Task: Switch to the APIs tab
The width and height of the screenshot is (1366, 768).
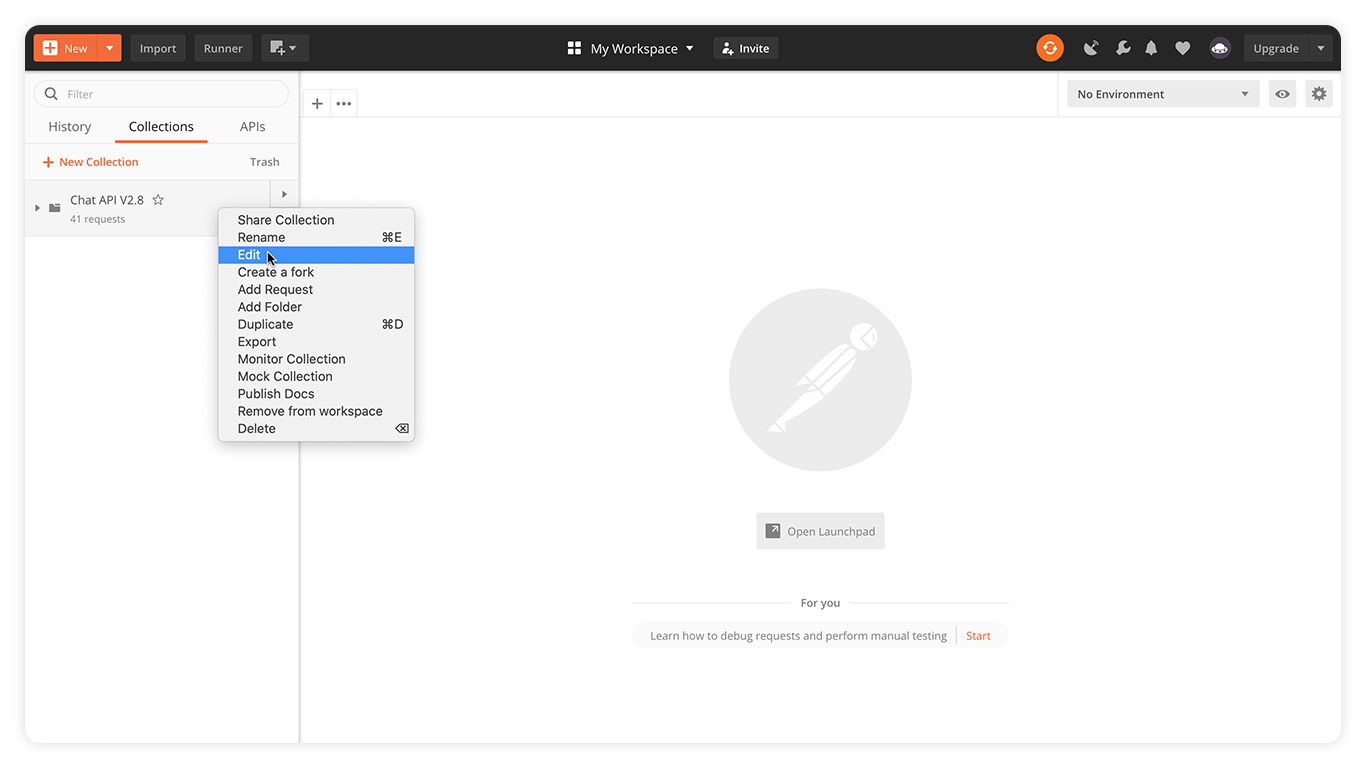Action: (x=253, y=127)
